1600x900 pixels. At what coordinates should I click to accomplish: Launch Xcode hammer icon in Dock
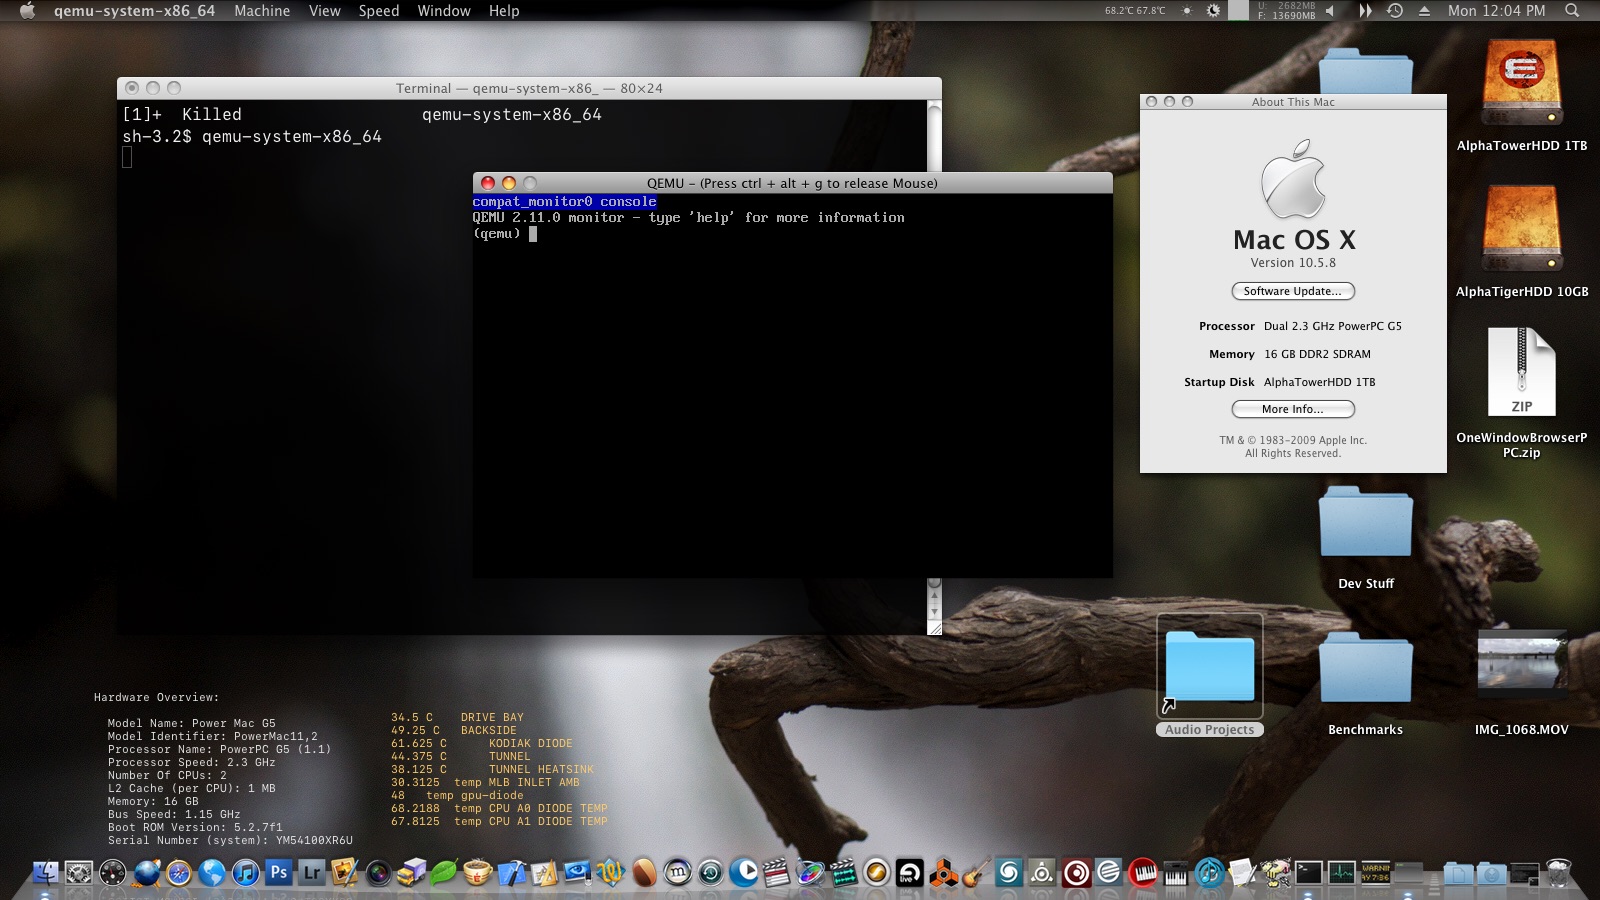(x=511, y=873)
